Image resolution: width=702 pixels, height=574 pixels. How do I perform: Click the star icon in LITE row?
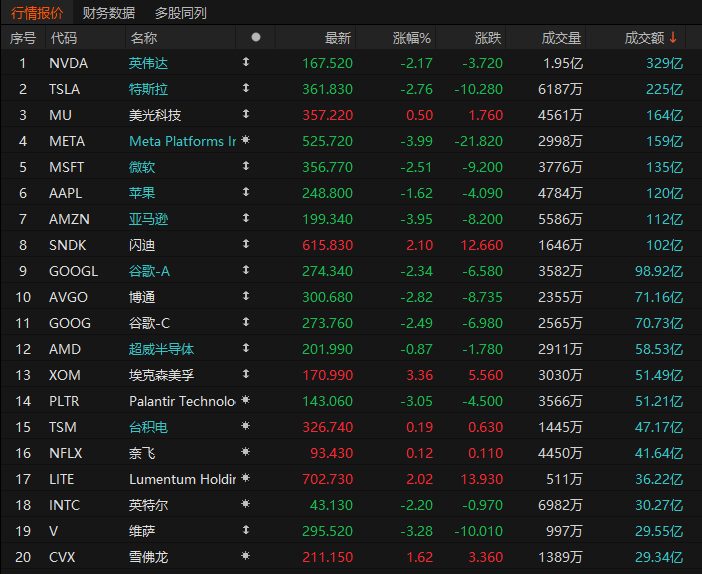(x=245, y=478)
